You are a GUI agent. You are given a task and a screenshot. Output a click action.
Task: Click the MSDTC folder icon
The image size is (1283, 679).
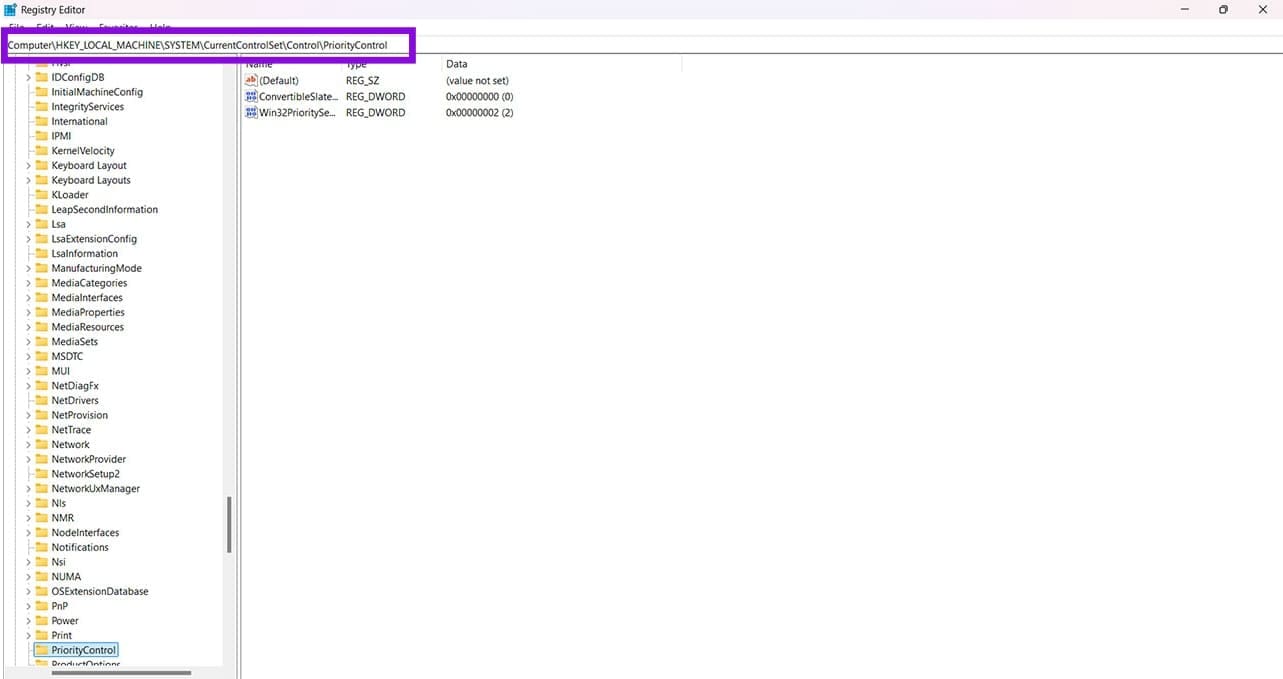[42, 356]
